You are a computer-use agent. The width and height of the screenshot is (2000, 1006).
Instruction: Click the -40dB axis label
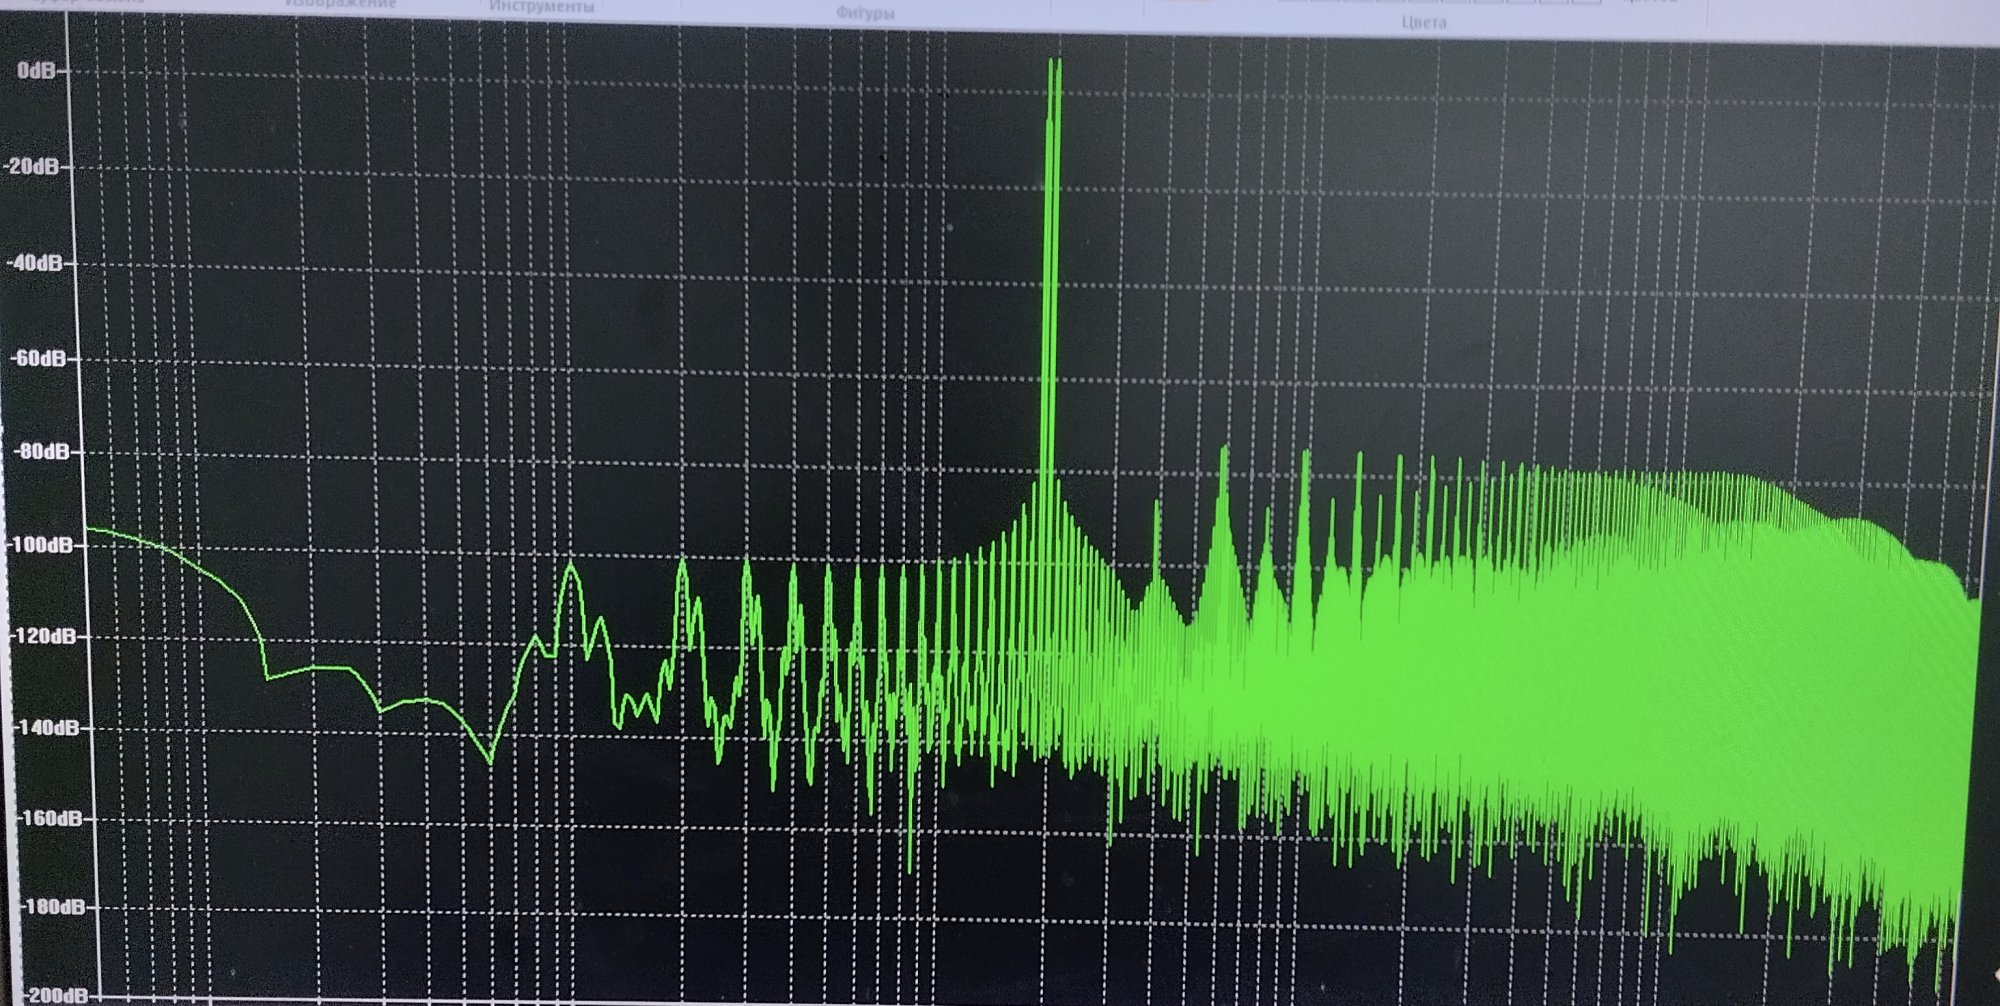[34, 263]
